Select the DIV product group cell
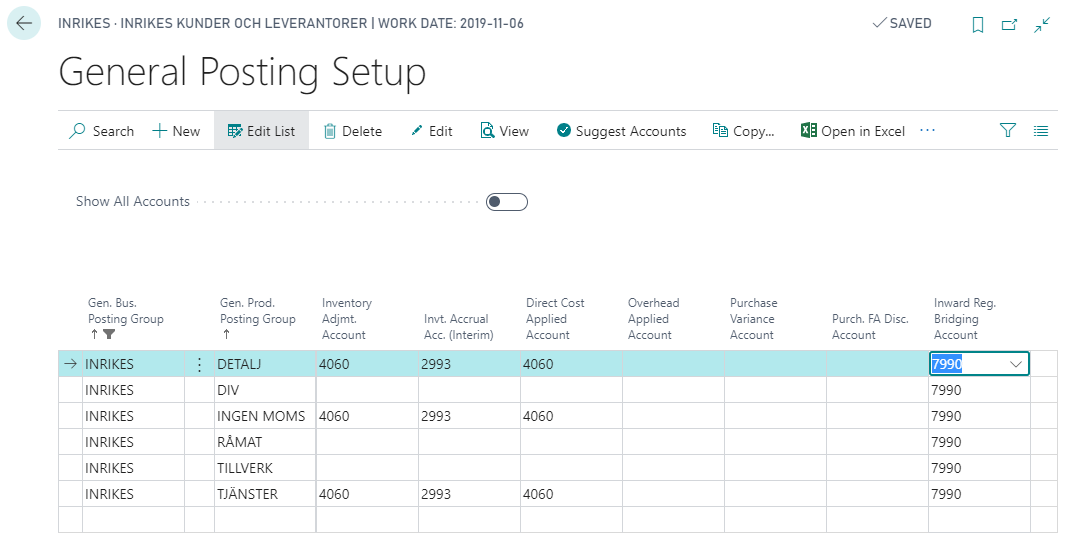Viewport: 1069px width, 543px height. click(x=265, y=390)
